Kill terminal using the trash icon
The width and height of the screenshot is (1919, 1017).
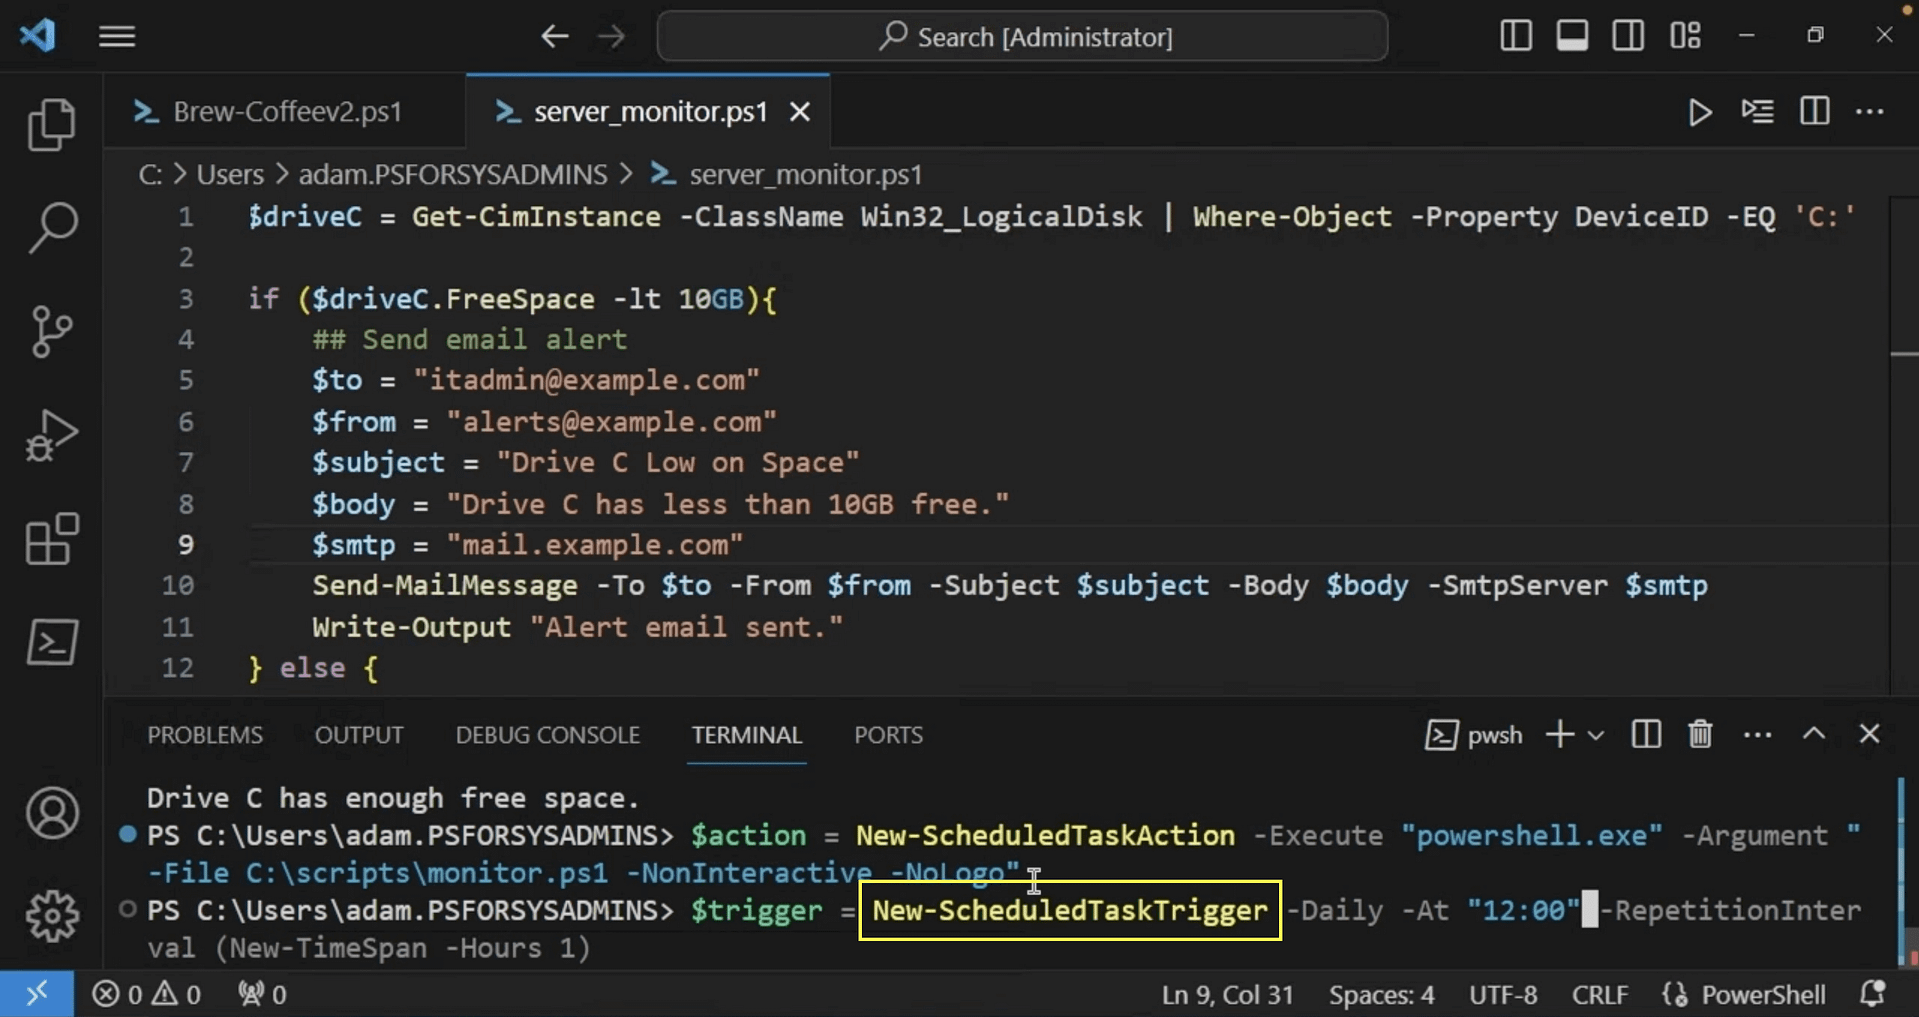point(1700,735)
